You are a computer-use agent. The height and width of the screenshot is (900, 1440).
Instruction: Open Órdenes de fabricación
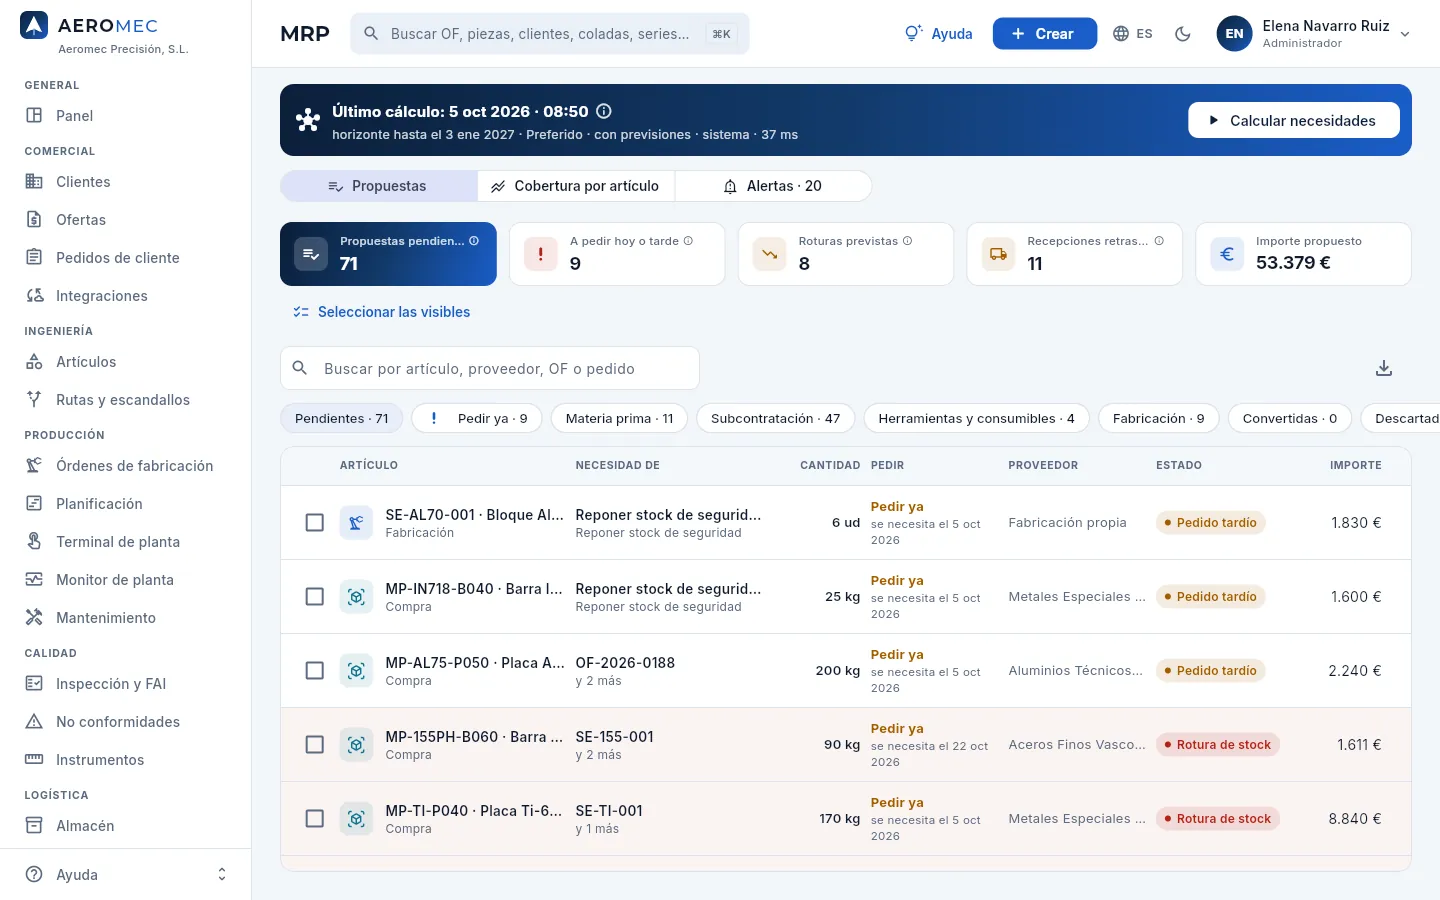click(125, 466)
